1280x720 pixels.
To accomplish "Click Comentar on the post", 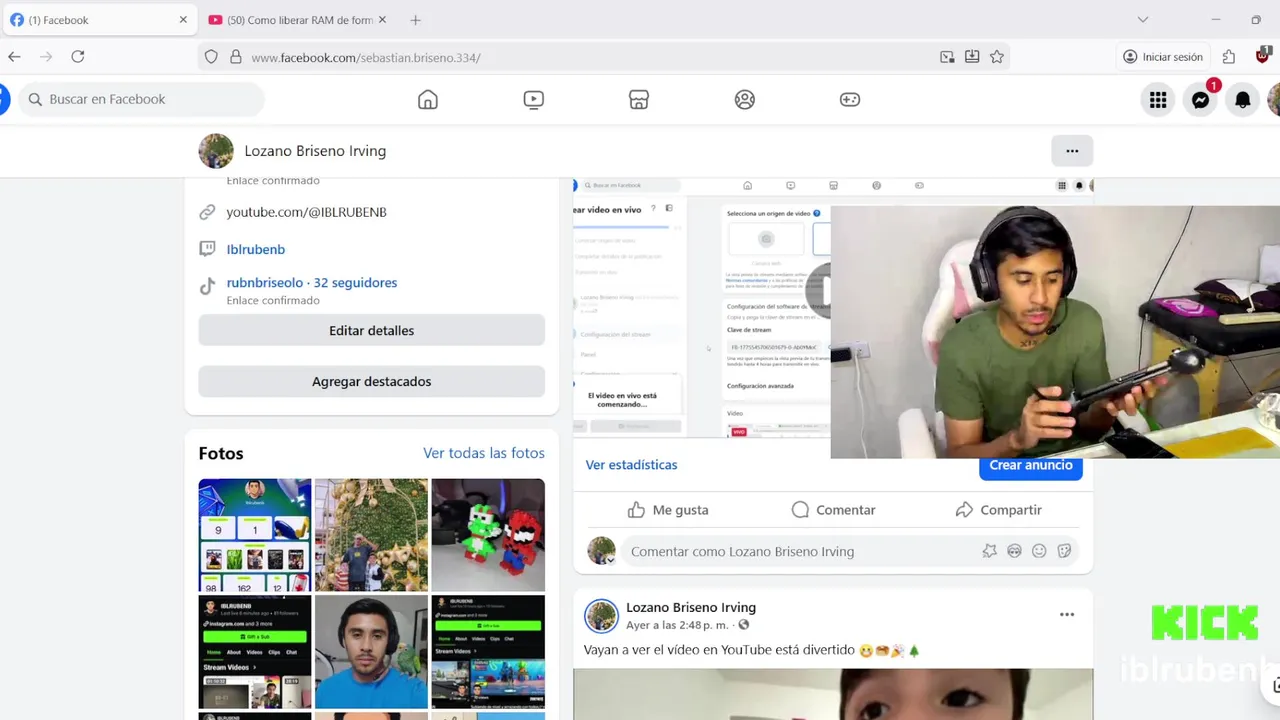I will pyautogui.click(x=833, y=510).
